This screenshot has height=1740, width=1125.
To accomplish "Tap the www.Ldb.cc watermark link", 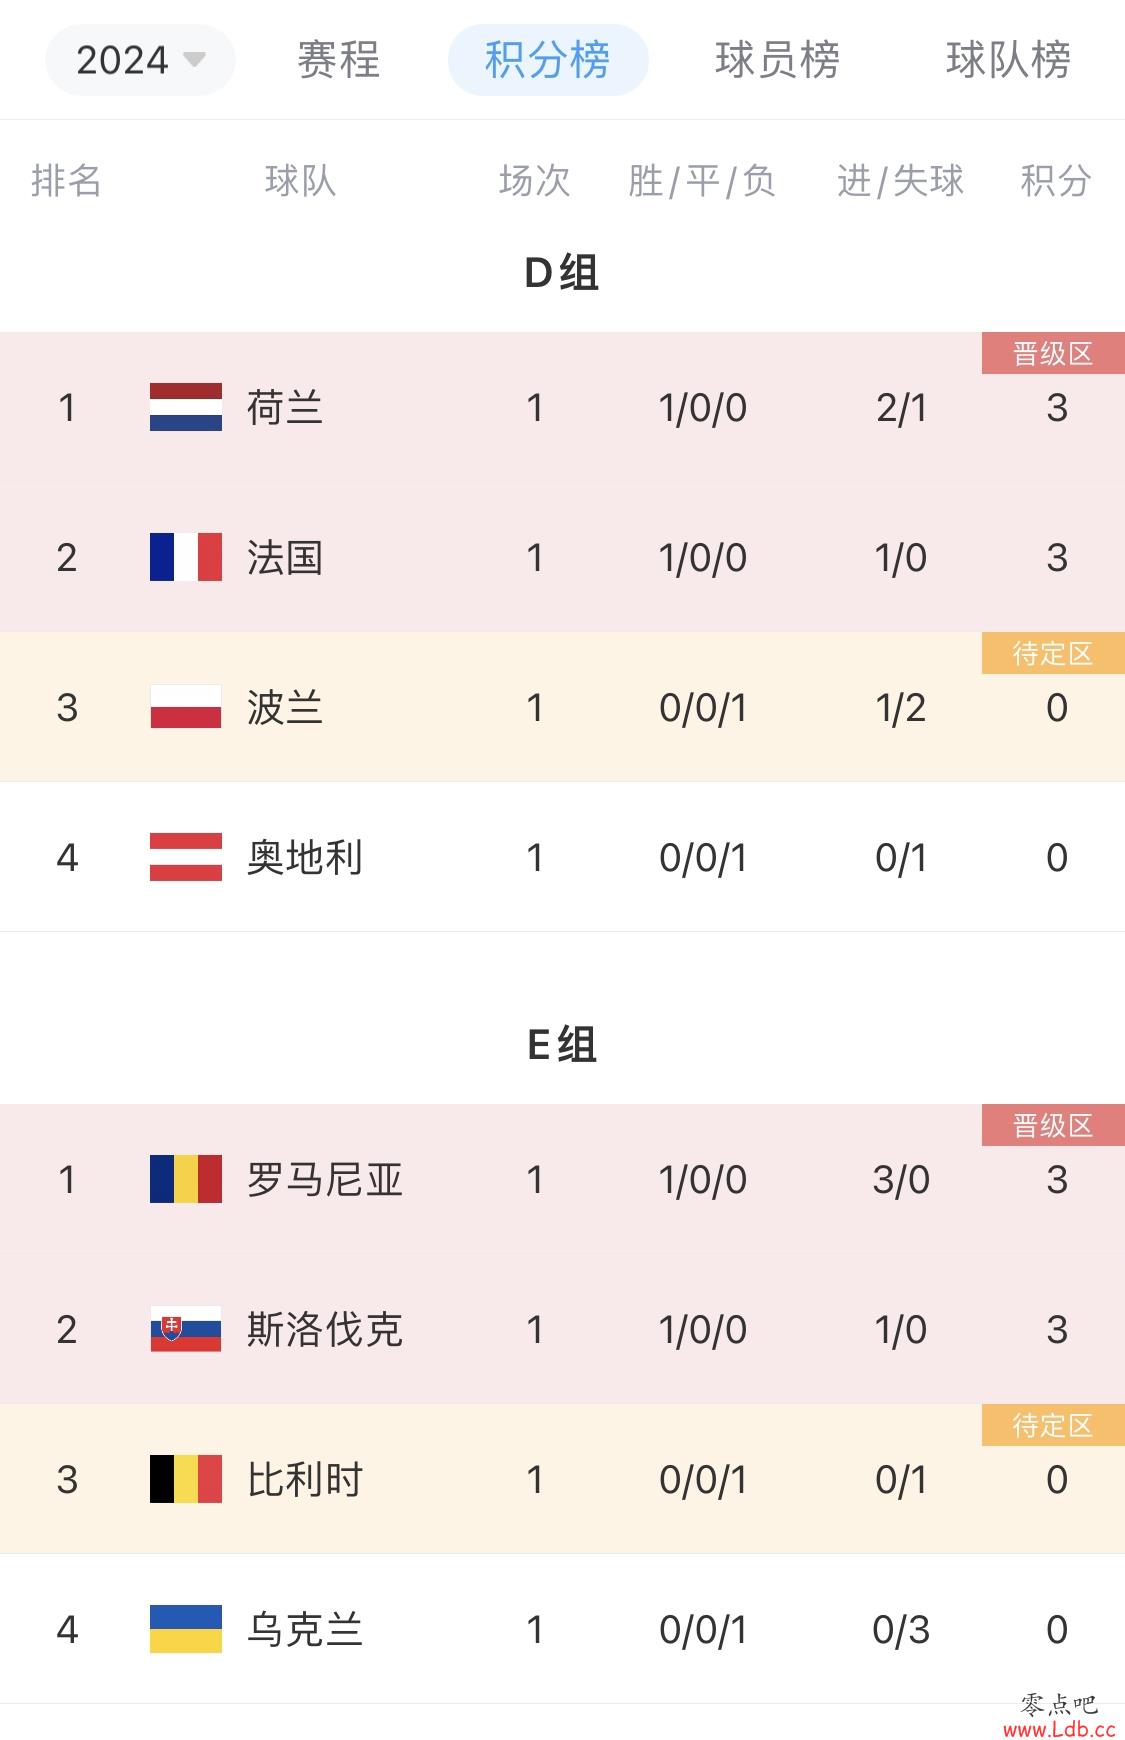I will pyautogui.click(x=1059, y=1729).
